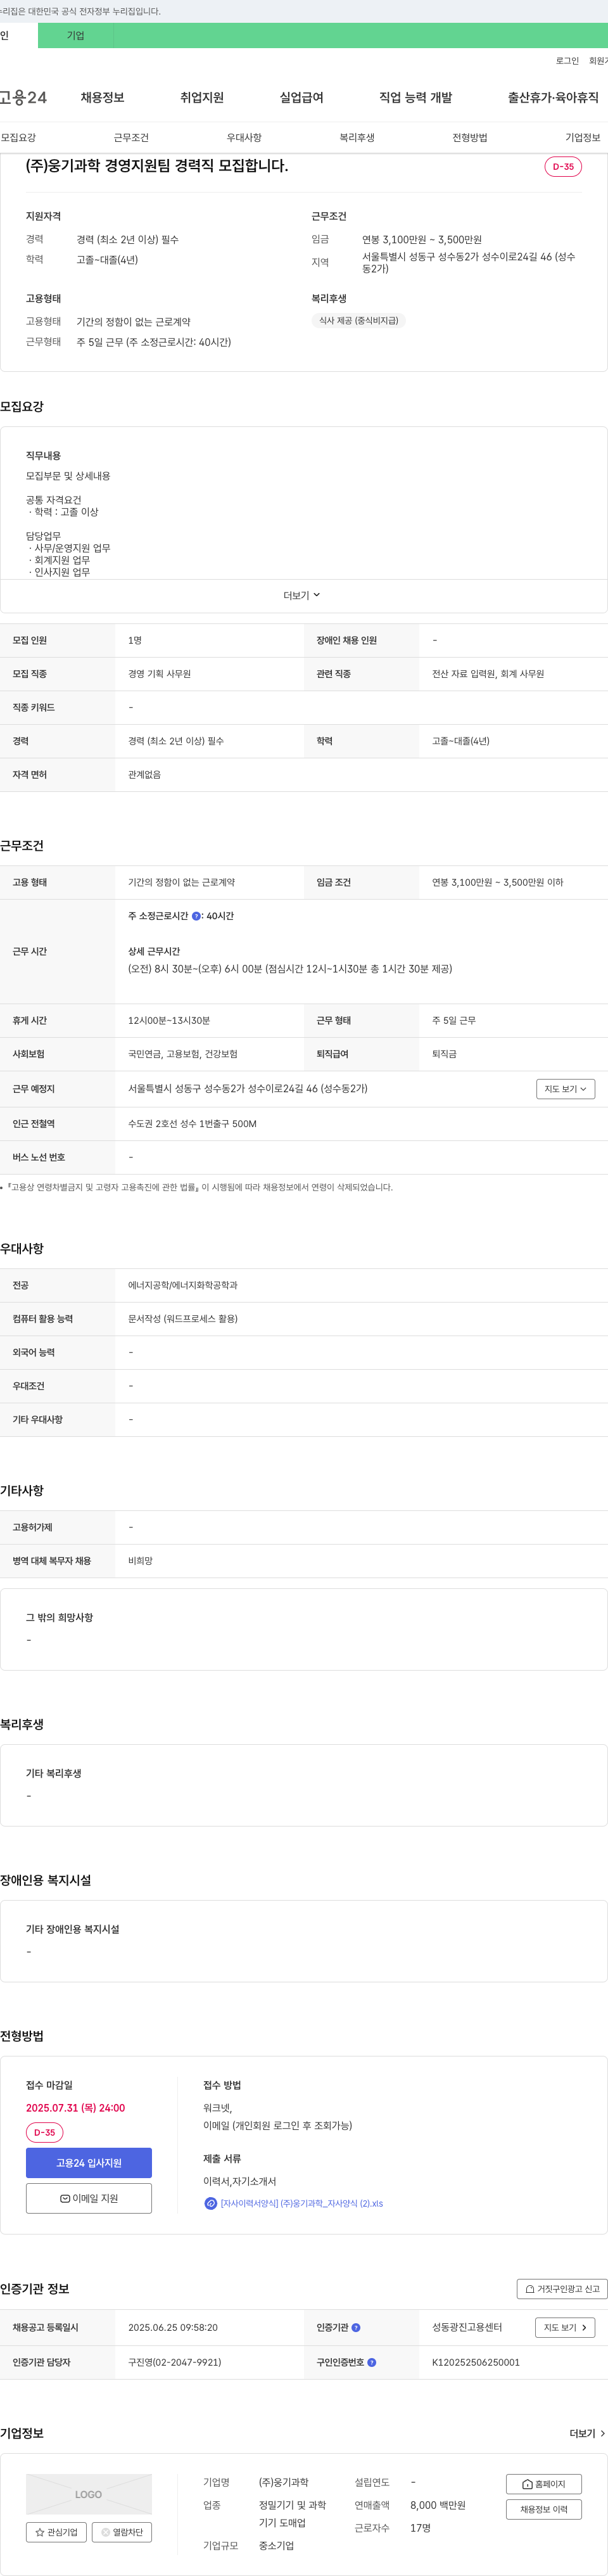Open the company 홈페이지 button
Viewport: 608px width, 2576px height.
pos(543,2484)
